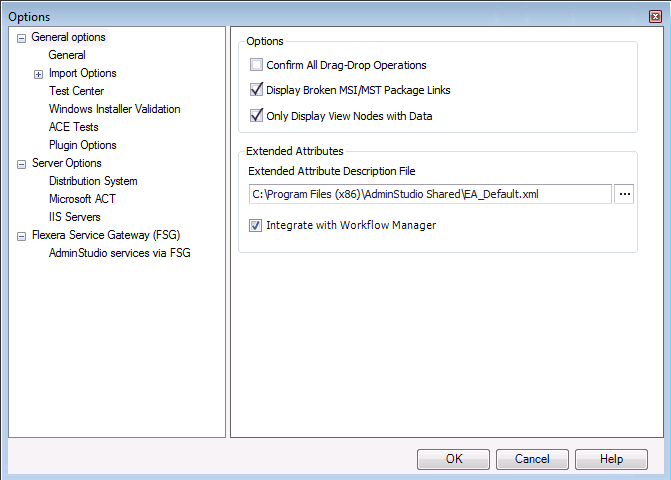Click the Extended Attribute Description File path field
The image size is (671, 480).
(x=430, y=194)
